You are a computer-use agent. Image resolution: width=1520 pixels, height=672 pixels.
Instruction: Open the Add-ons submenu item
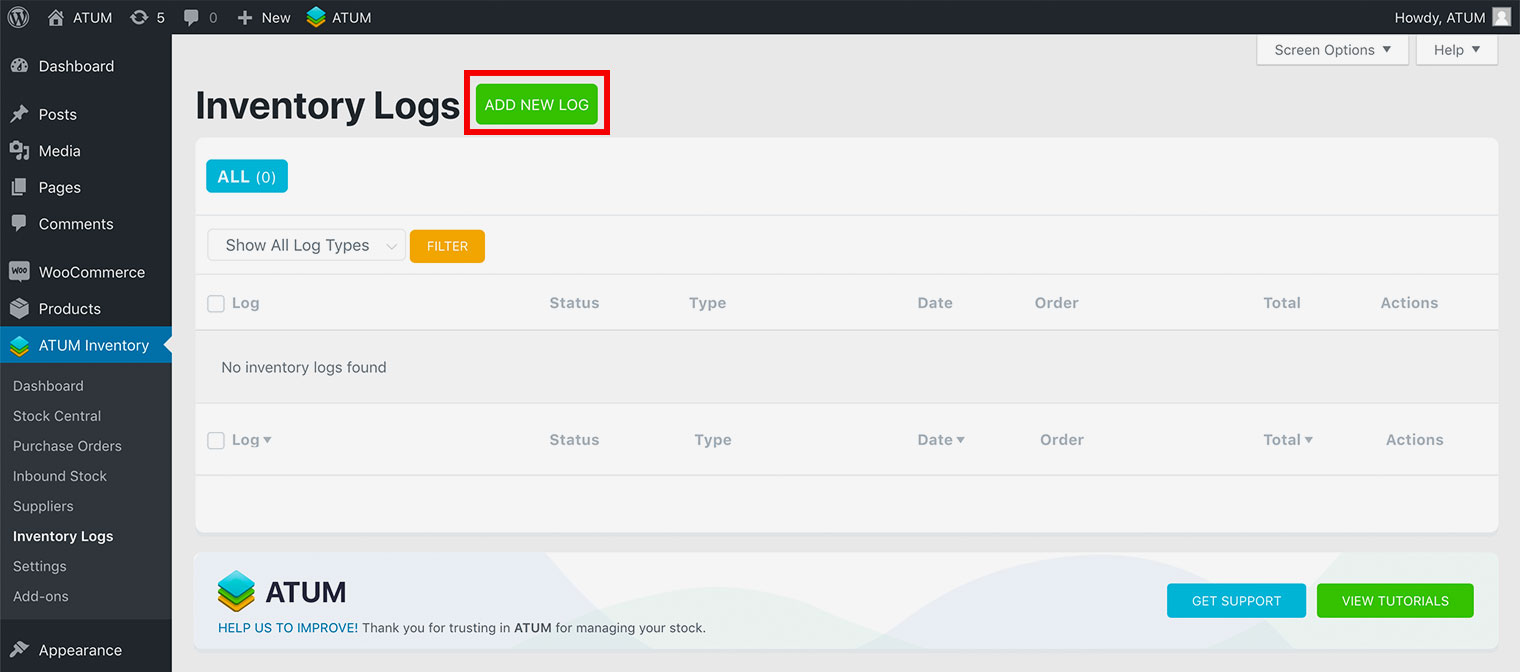click(41, 596)
